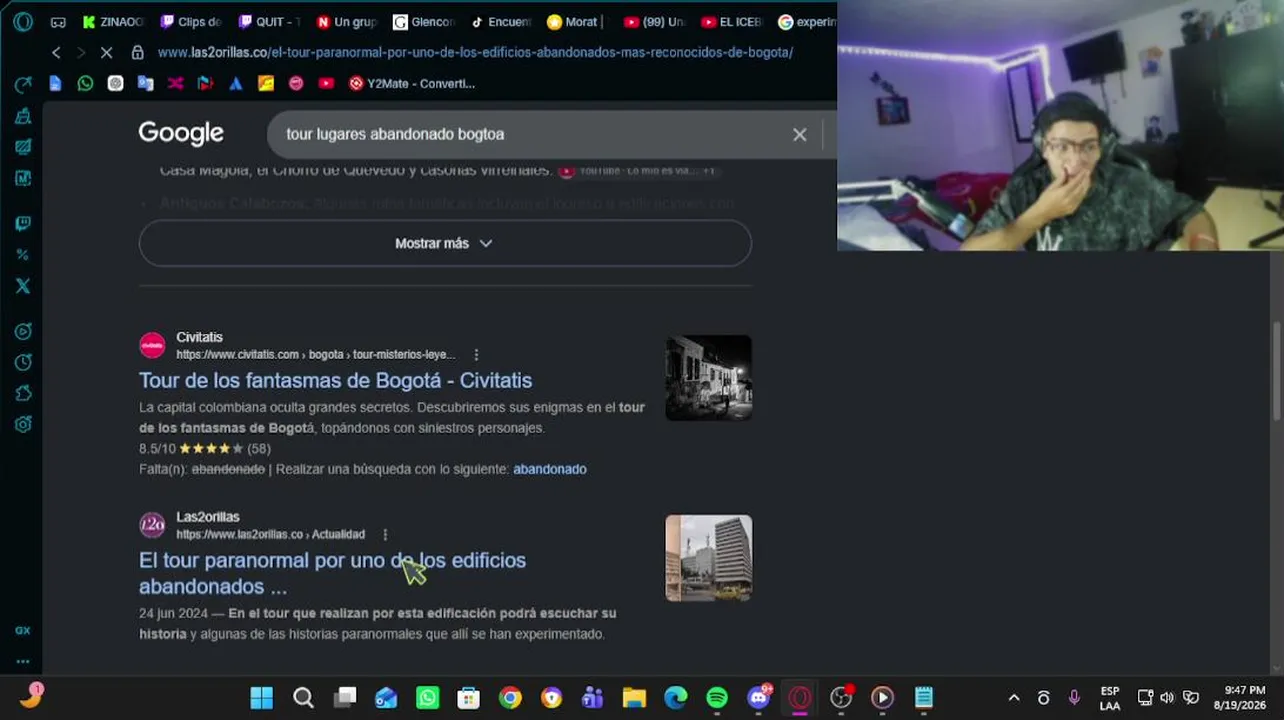Open the GX icon at sidebar bottom
The width and height of the screenshot is (1284, 720).
tap(23, 630)
